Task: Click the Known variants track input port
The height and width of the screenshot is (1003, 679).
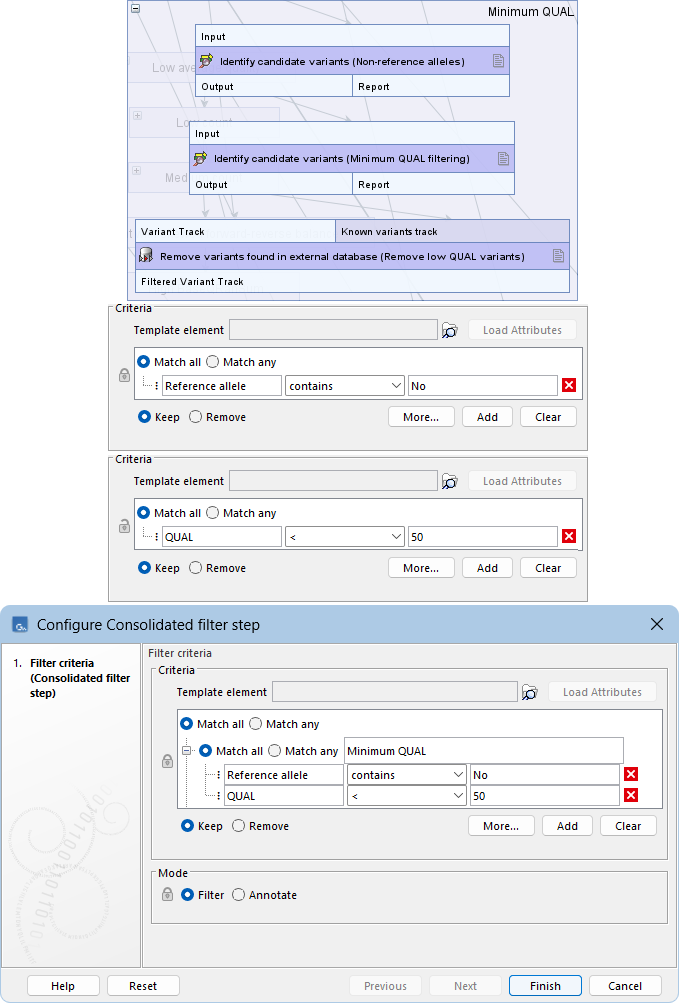Action: [452, 232]
